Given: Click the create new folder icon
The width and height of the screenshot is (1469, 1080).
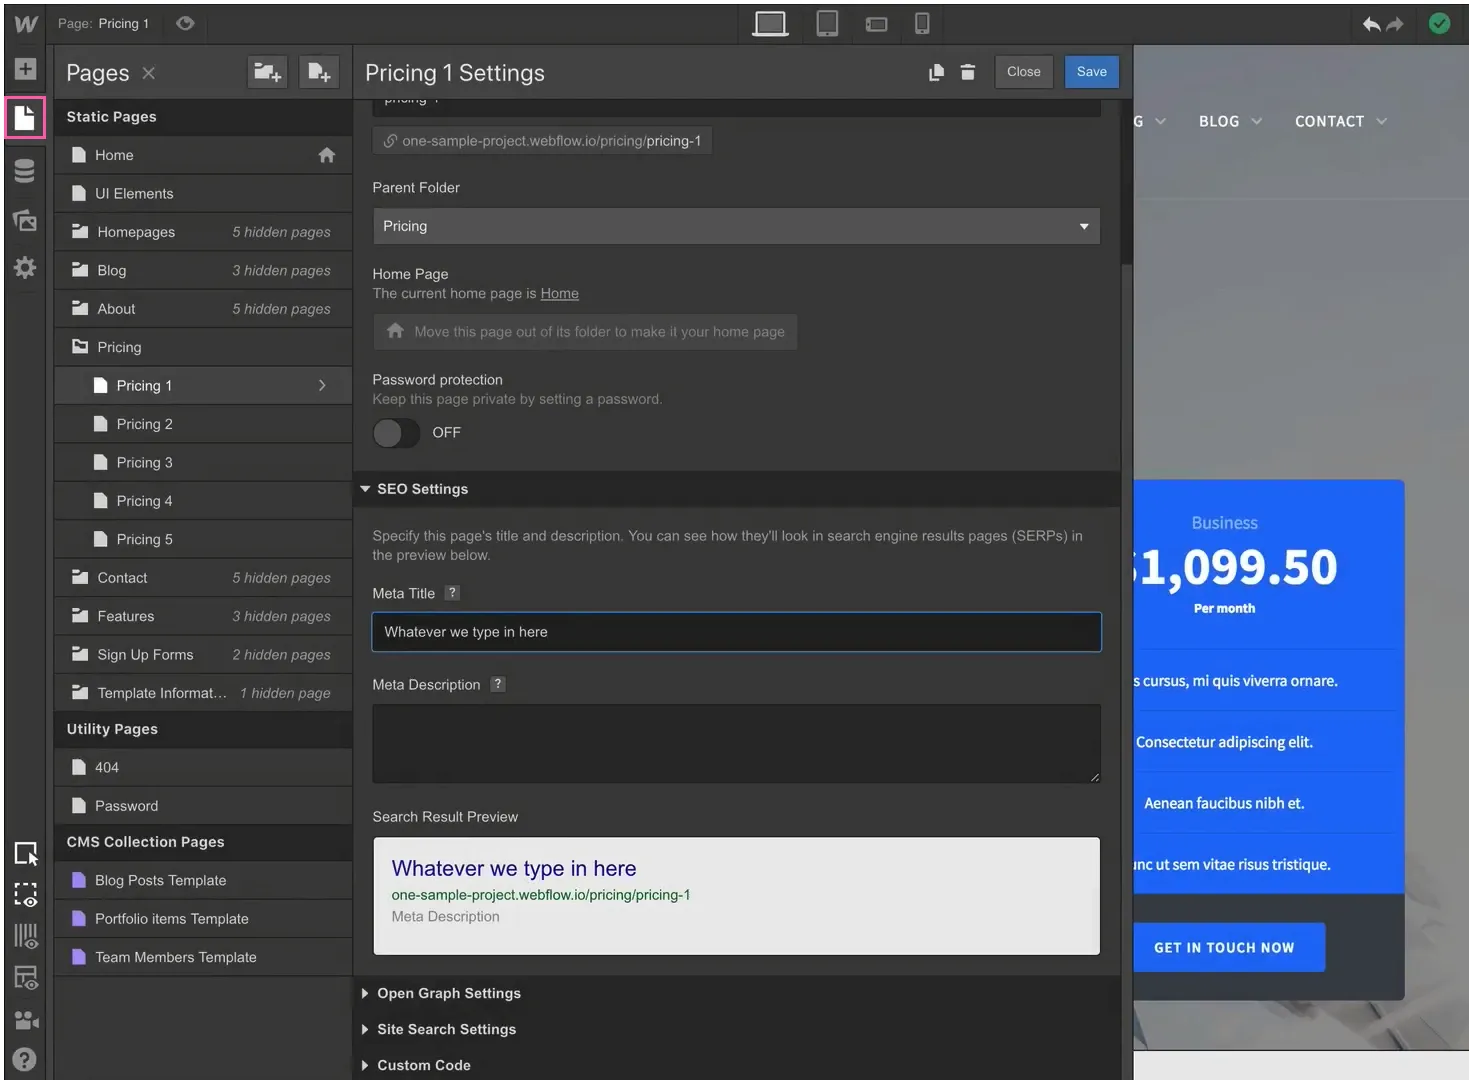Looking at the screenshot, I should (267, 72).
